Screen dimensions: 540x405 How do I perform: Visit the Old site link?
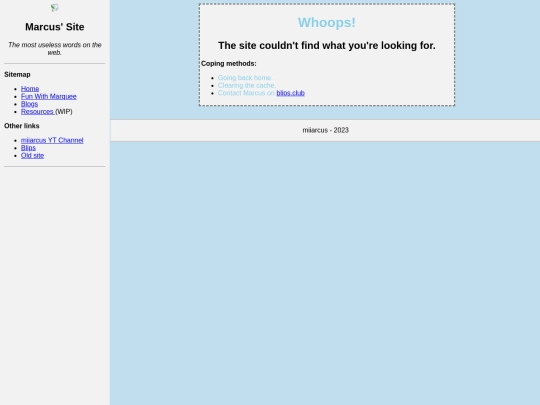click(32, 155)
